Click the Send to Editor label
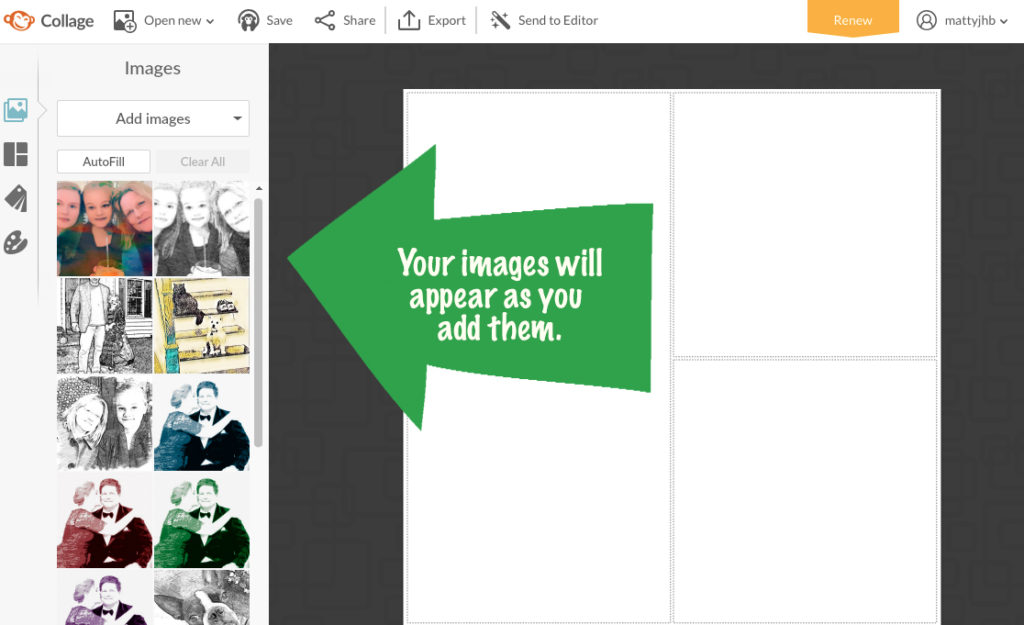The image size is (1024, 625). pyautogui.click(x=558, y=20)
